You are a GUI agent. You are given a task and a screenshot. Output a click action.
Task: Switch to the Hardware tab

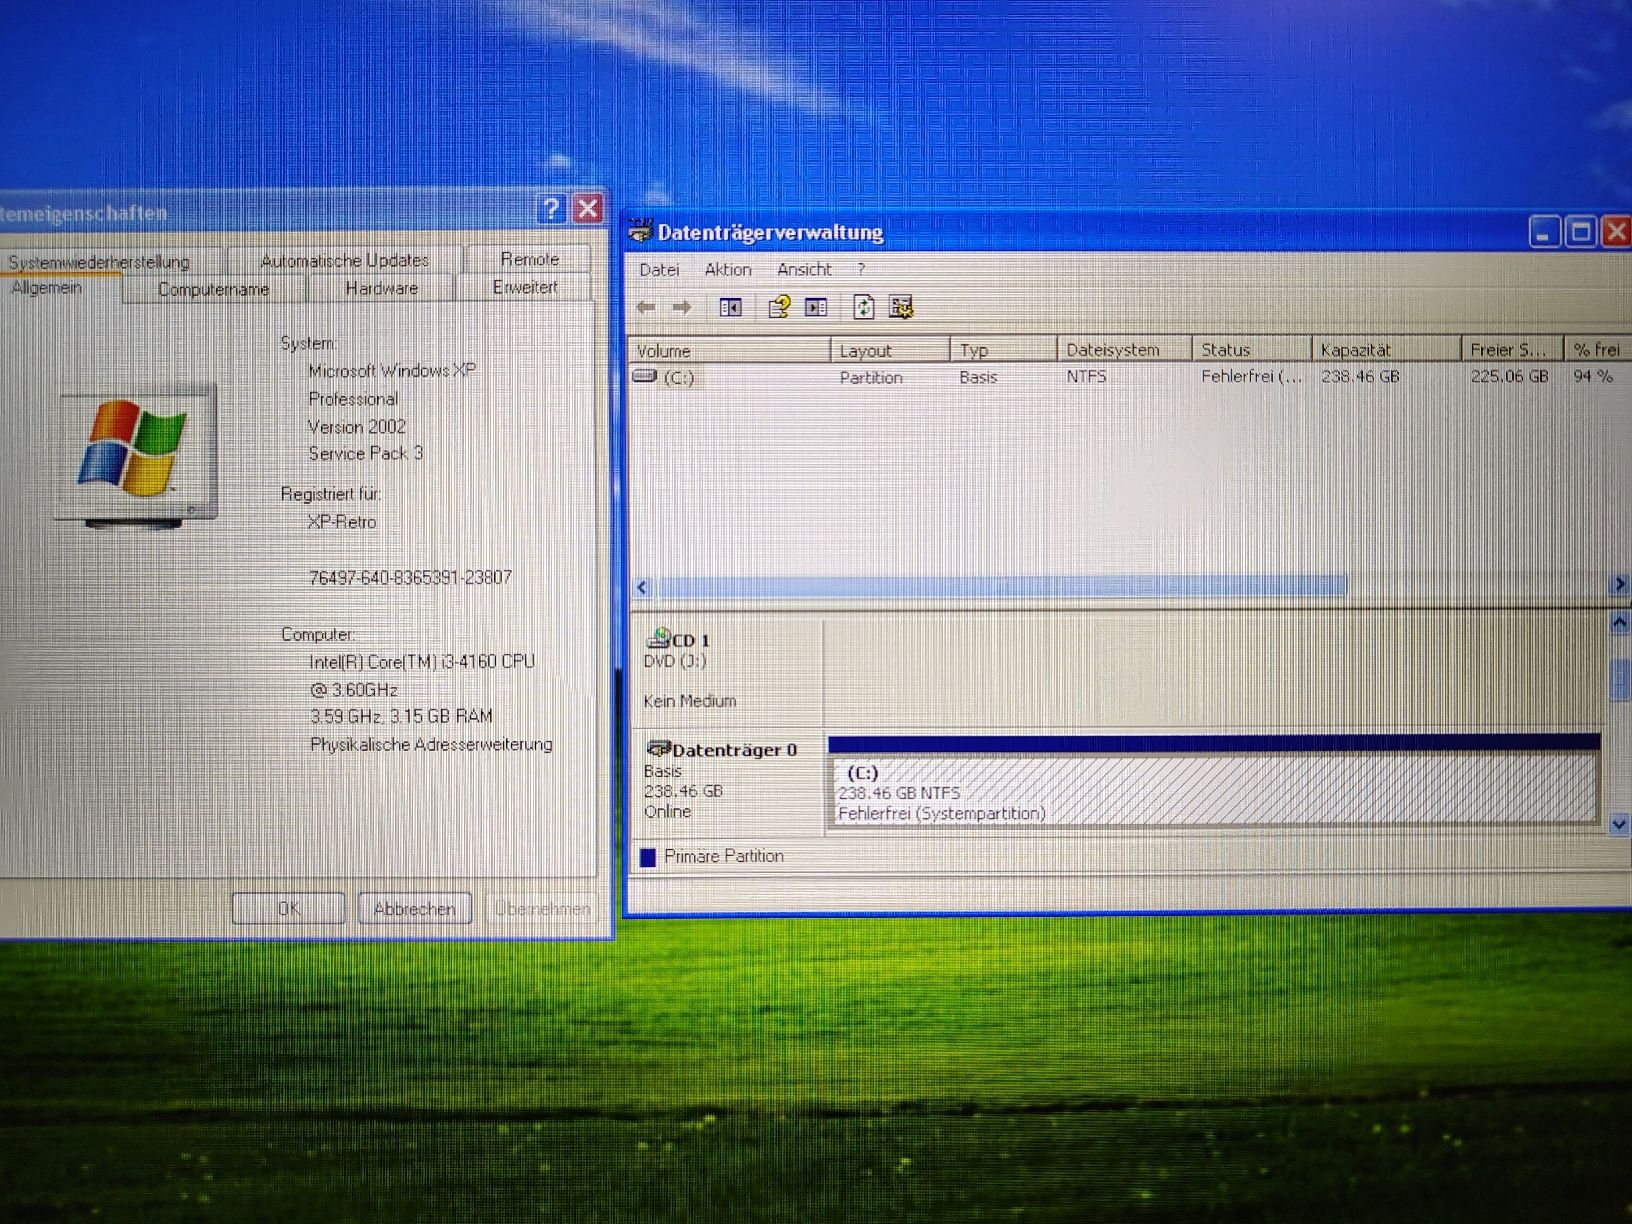(x=381, y=288)
